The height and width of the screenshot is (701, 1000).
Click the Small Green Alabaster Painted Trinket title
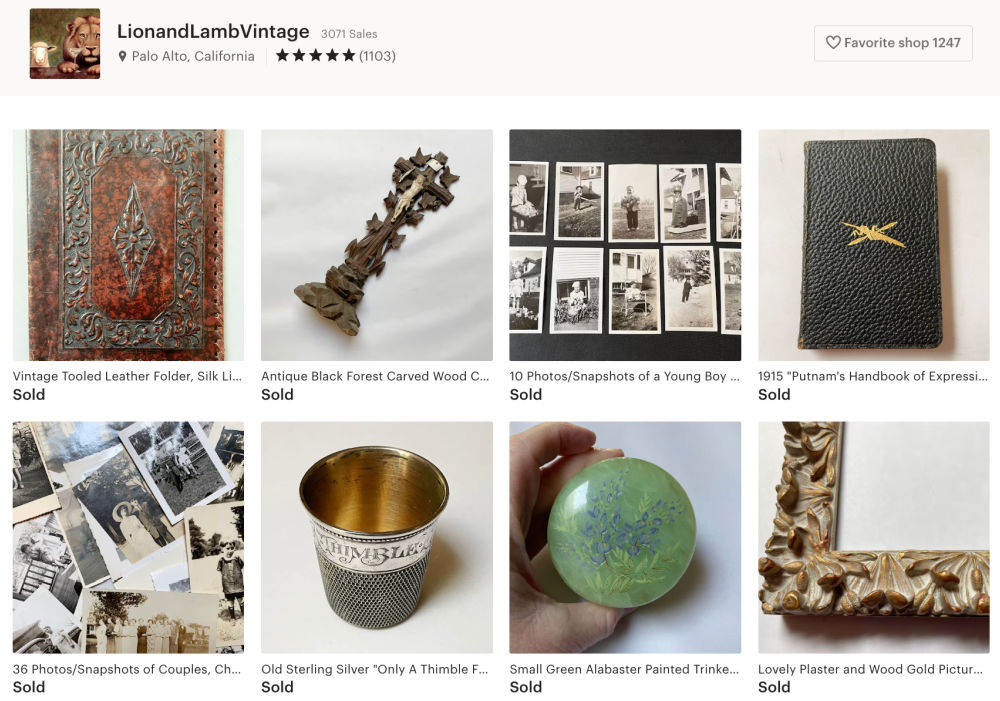[624, 669]
